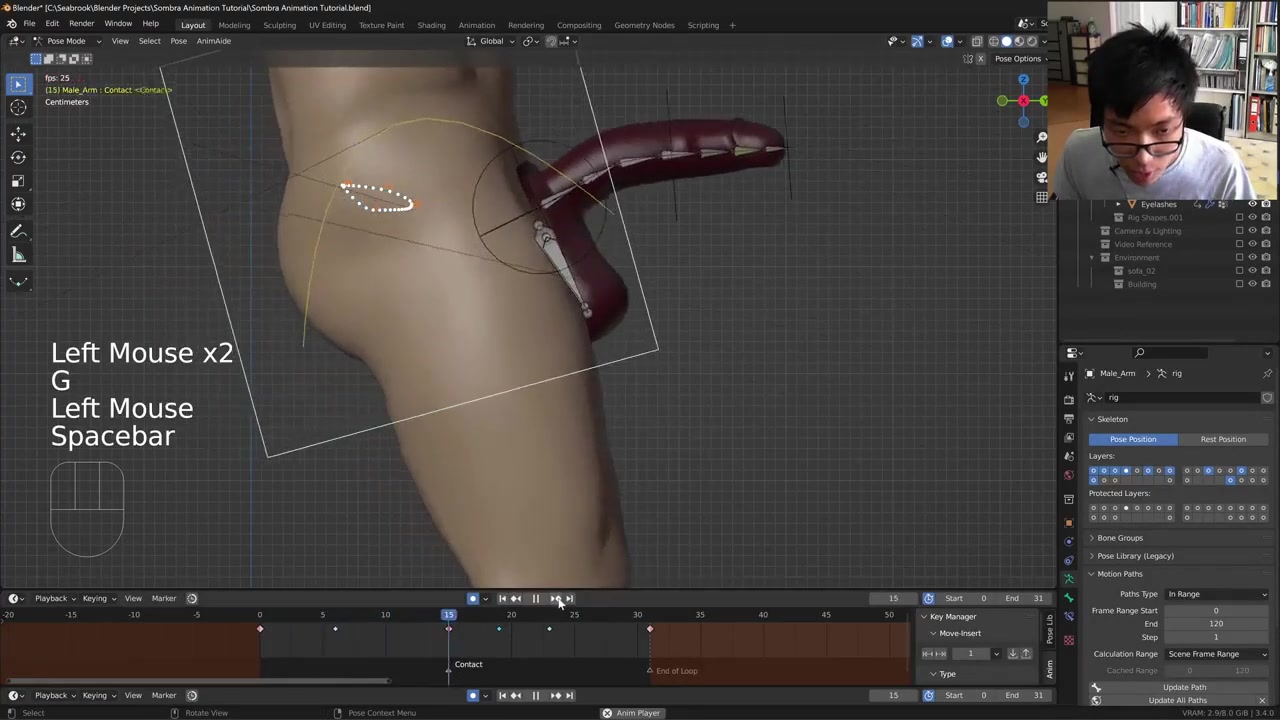Switch the armature to Rest Position
The width and height of the screenshot is (1280, 720).
click(x=1222, y=439)
